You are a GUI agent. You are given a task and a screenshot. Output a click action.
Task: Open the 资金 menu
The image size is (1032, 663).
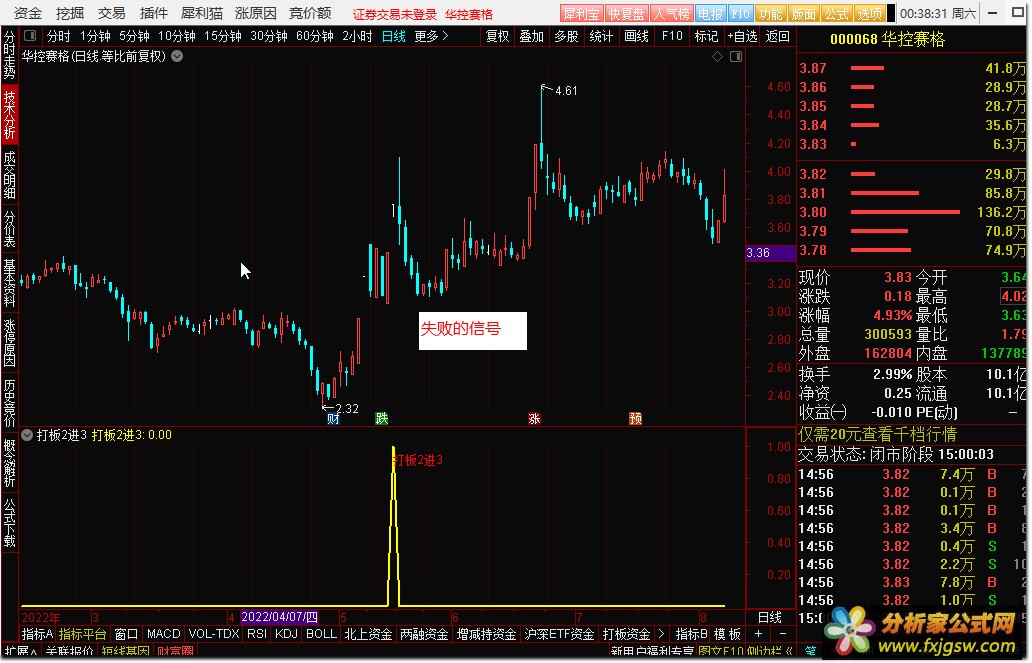pos(28,13)
